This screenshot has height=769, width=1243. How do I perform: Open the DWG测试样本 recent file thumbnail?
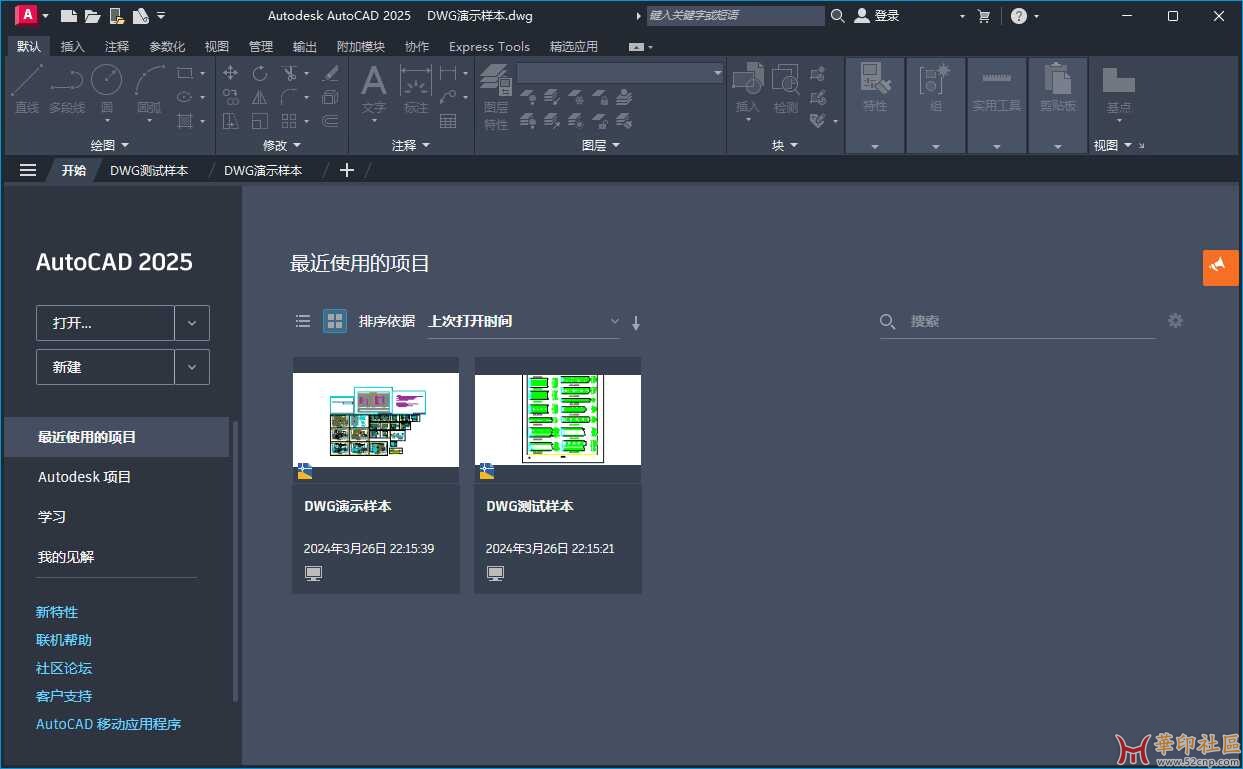click(x=558, y=420)
